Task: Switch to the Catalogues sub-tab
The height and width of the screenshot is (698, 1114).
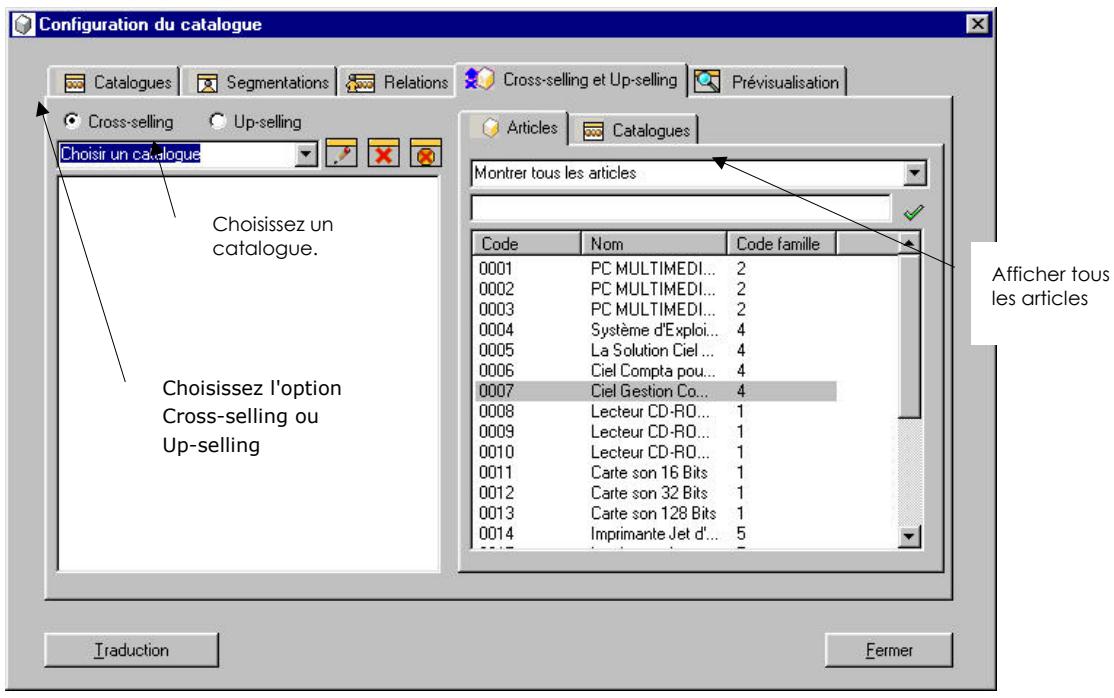Action: pos(635,131)
